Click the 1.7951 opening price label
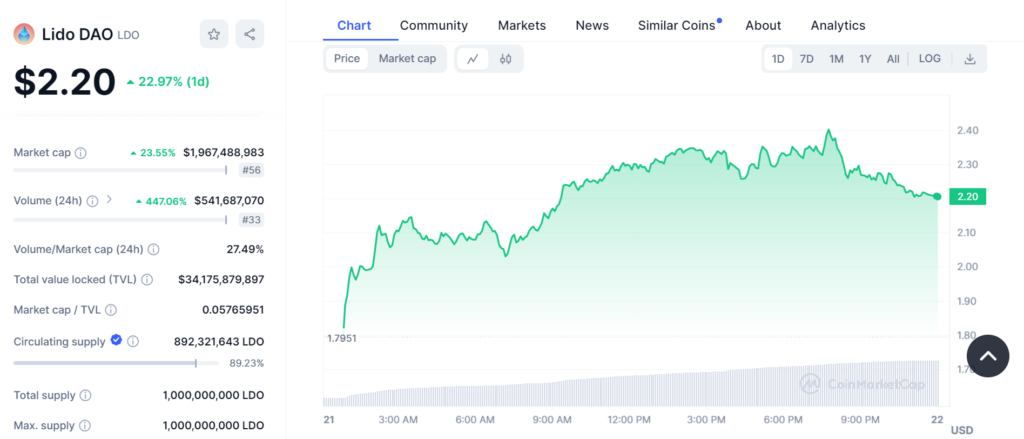The height and width of the screenshot is (439, 1024). pyautogui.click(x=342, y=338)
